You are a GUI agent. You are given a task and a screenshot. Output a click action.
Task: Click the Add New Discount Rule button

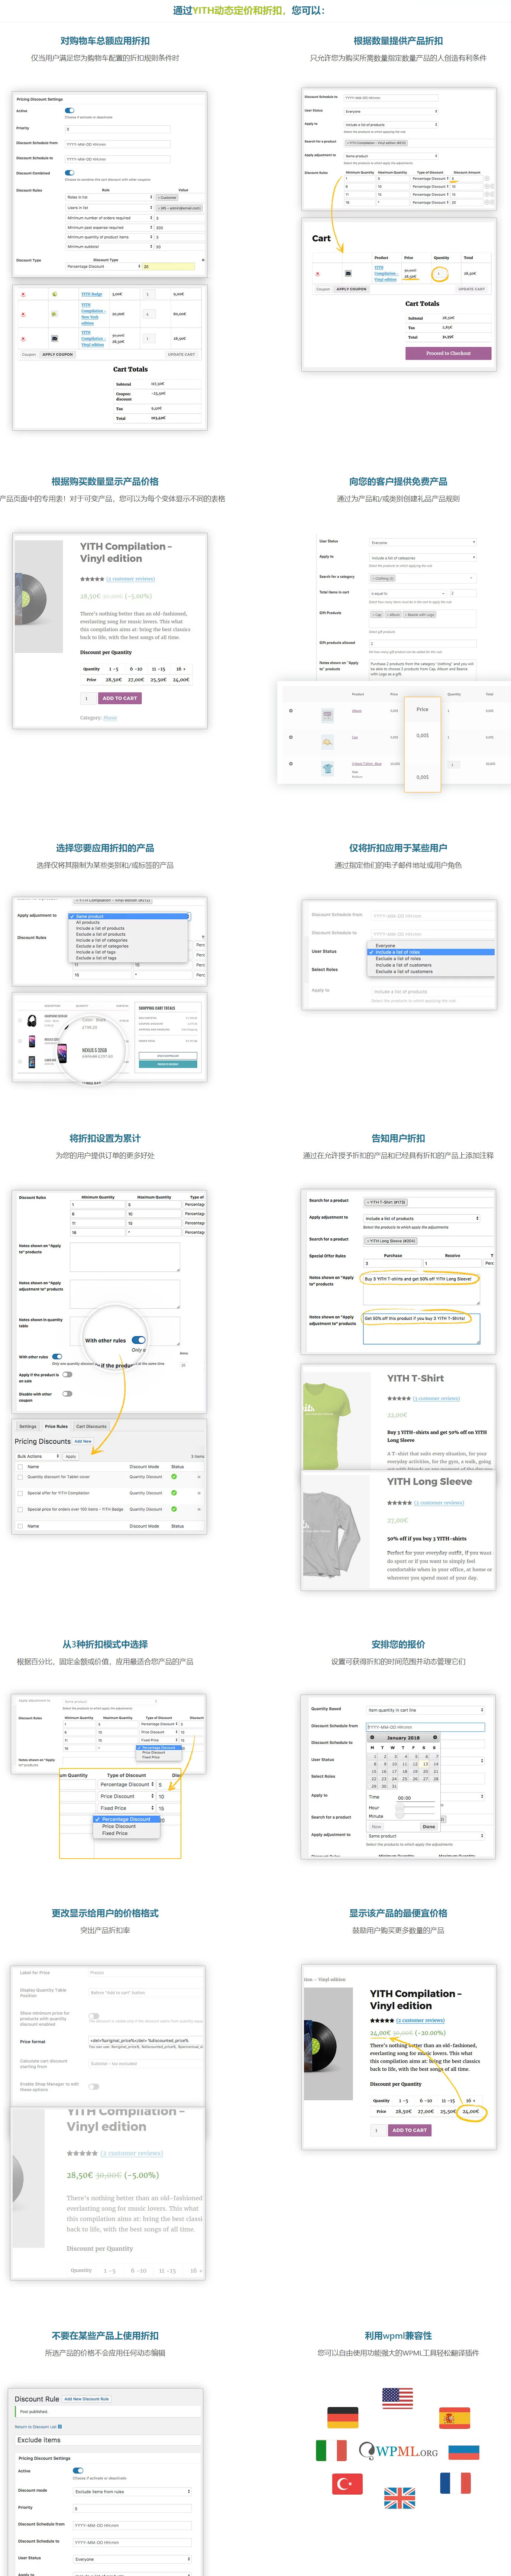point(87,2398)
